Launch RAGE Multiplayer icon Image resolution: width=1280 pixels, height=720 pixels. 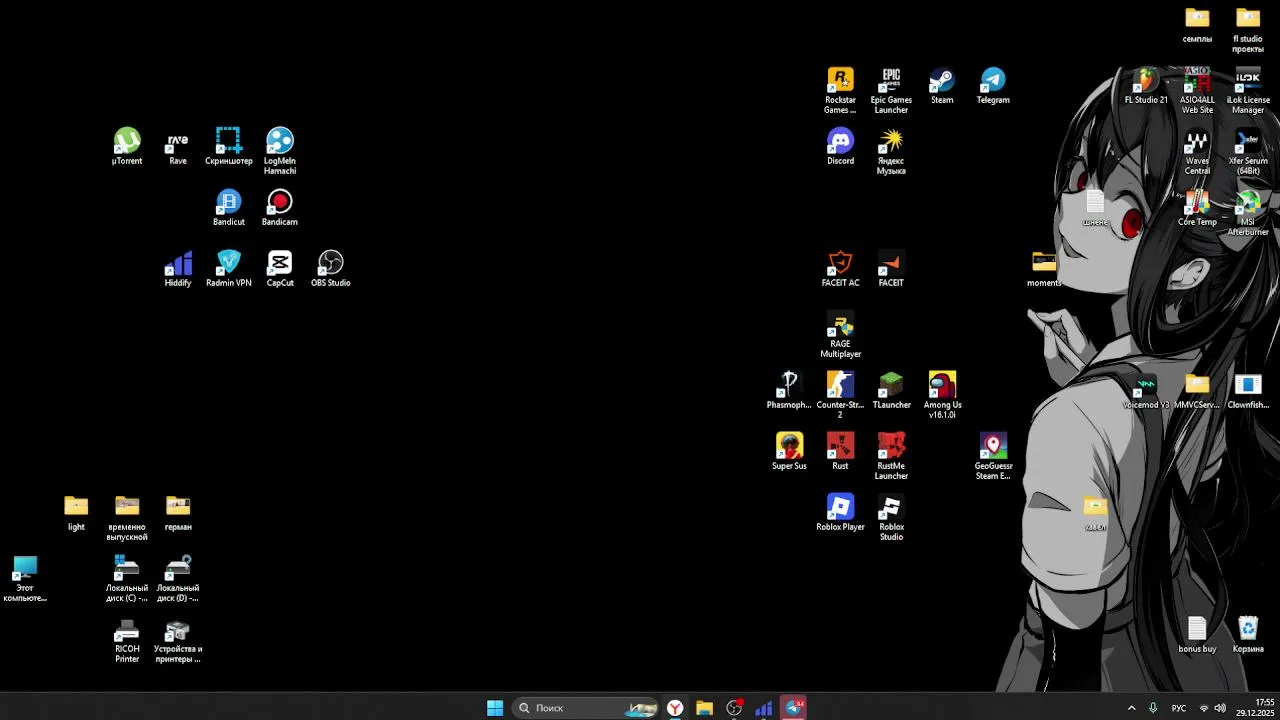pyautogui.click(x=840, y=334)
